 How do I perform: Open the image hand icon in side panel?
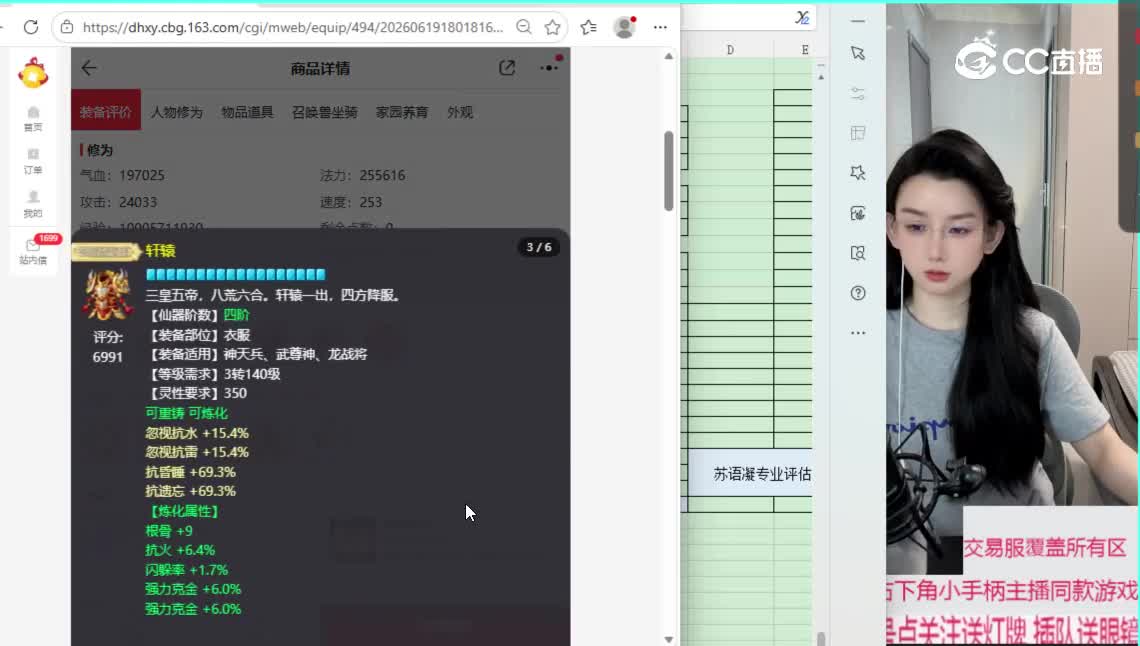click(858, 213)
